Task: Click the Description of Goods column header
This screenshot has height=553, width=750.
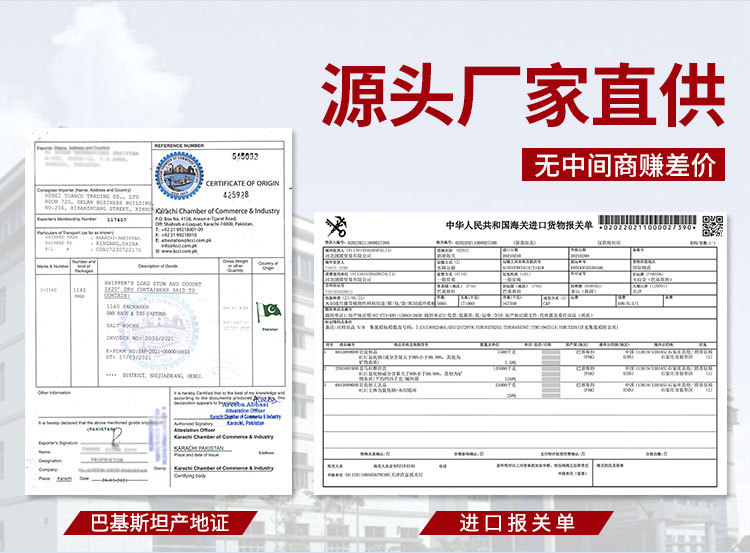Action: tap(158, 266)
